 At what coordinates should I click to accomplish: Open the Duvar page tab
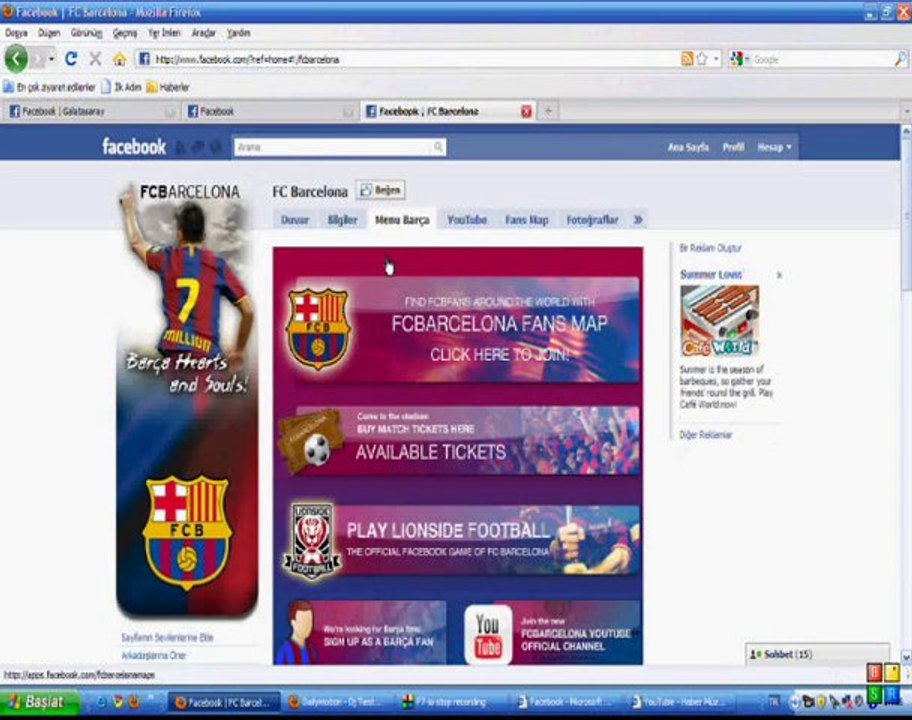click(295, 220)
